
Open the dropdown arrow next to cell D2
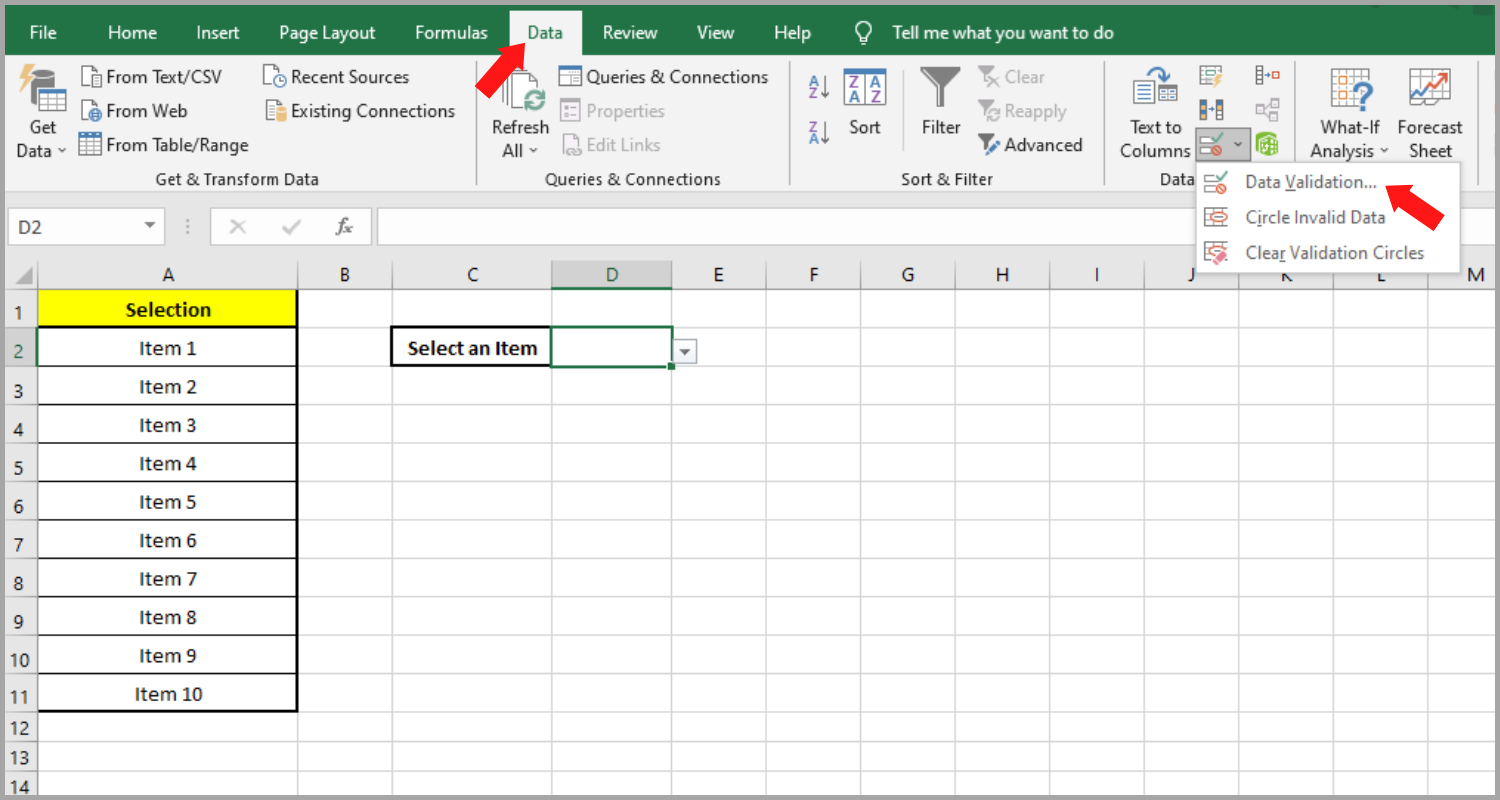point(683,351)
